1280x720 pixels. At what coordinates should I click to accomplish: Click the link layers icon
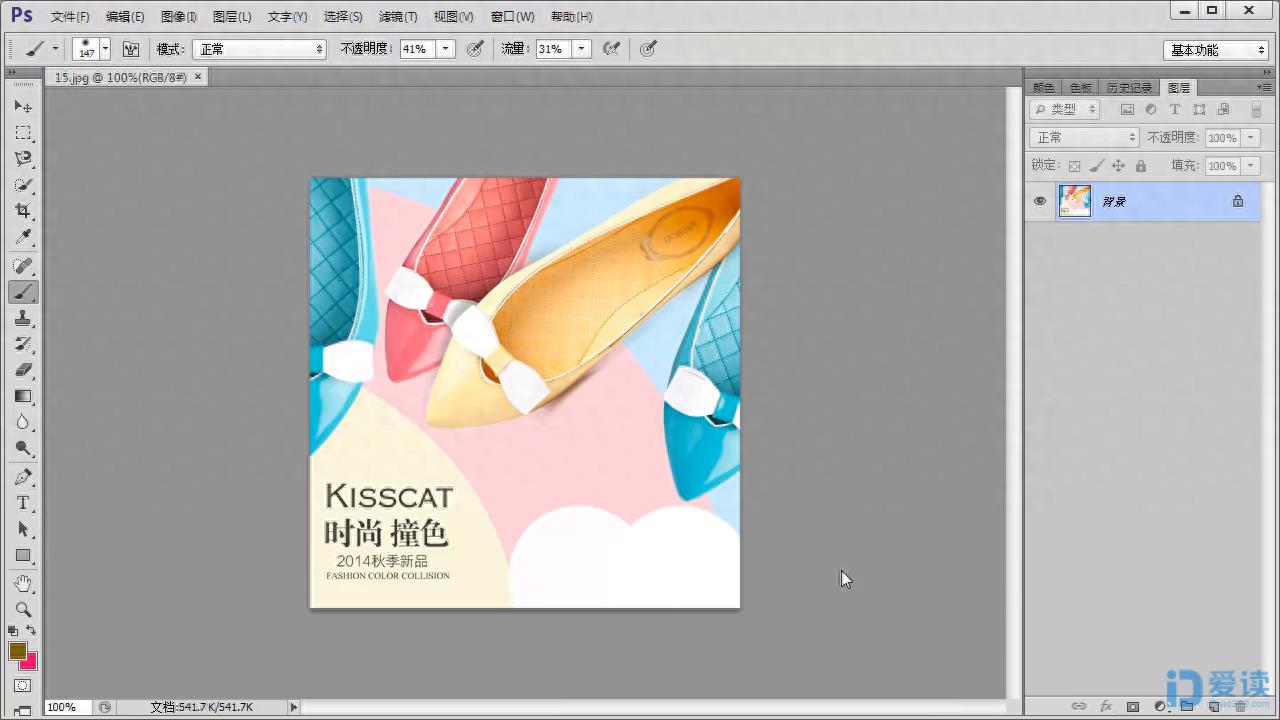click(x=1079, y=707)
